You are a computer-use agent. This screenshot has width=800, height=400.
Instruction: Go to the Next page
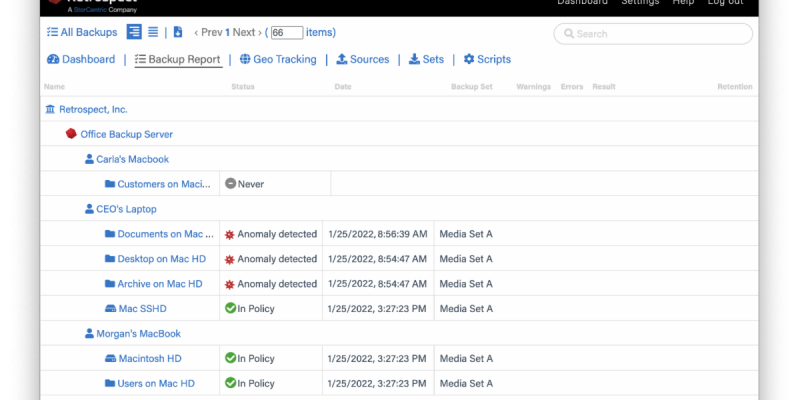point(247,32)
